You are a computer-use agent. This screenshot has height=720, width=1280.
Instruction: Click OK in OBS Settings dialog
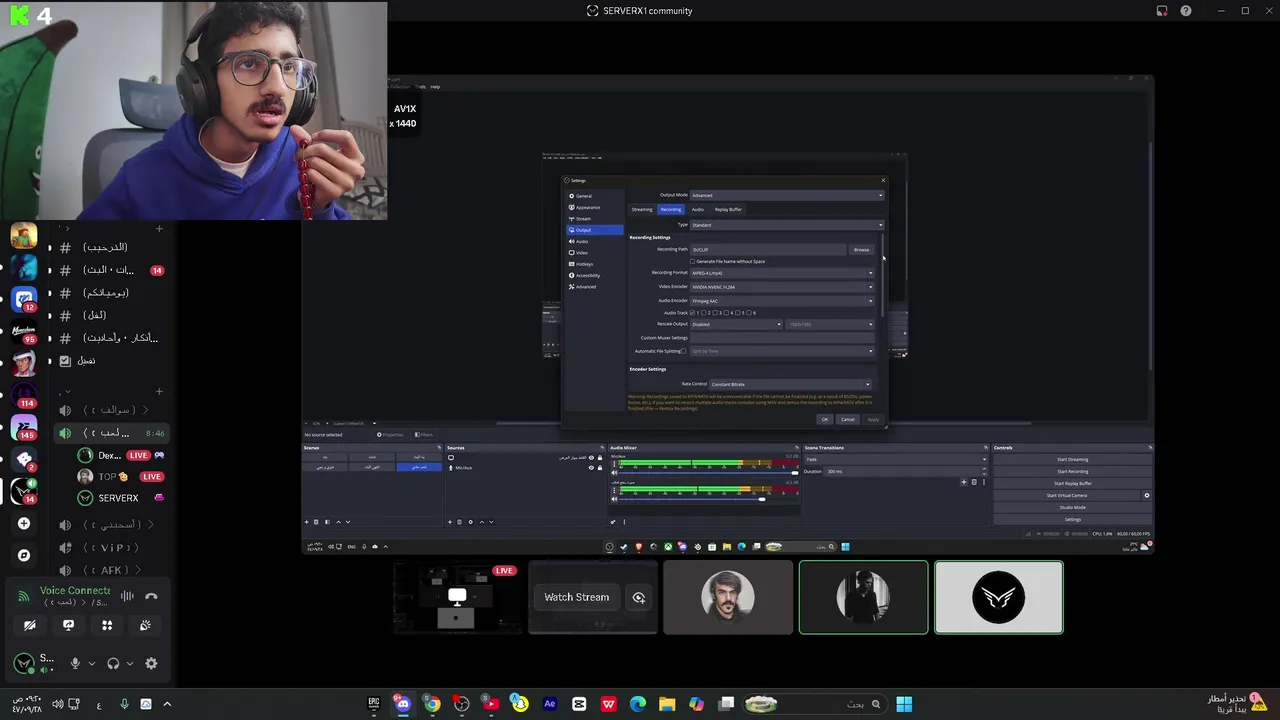click(x=824, y=419)
